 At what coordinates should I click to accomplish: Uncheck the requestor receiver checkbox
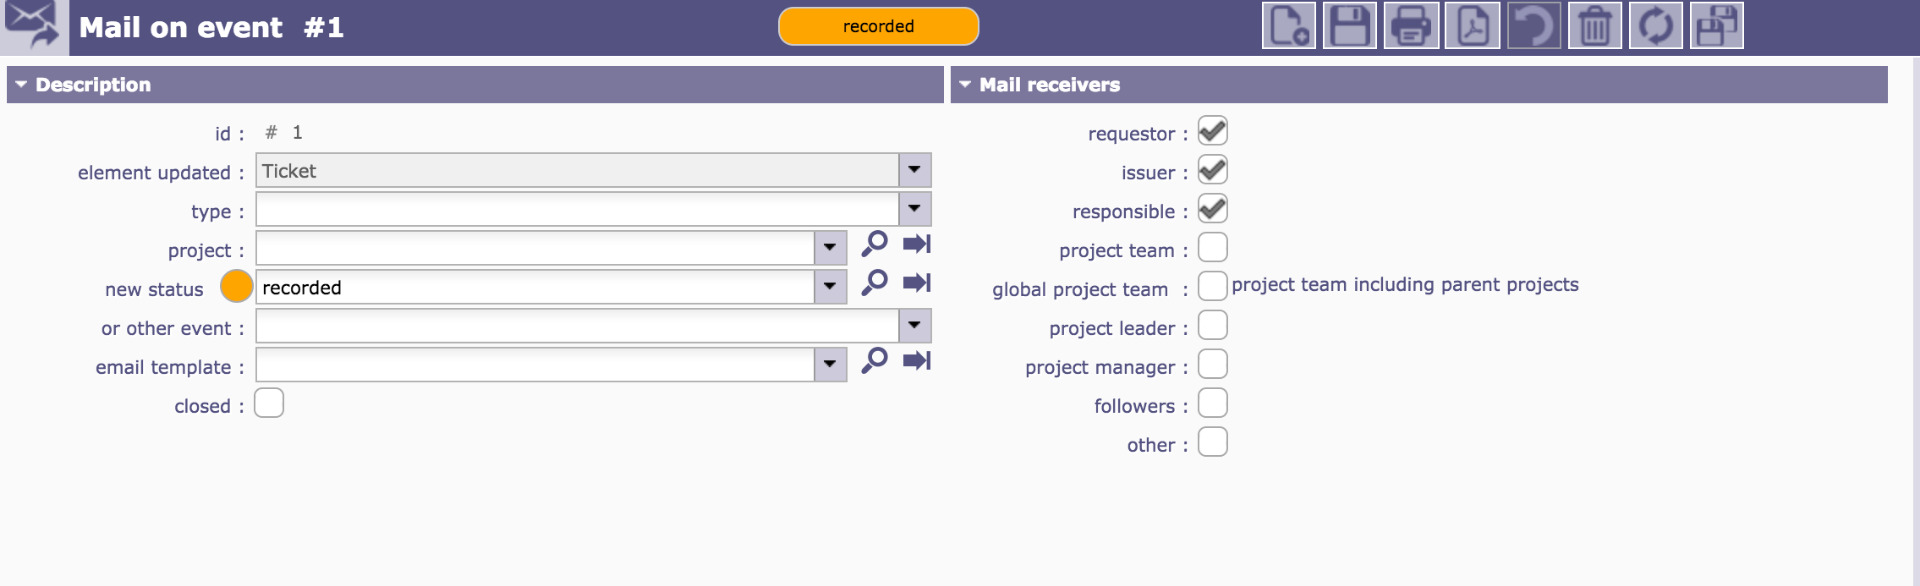[x=1212, y=131]
